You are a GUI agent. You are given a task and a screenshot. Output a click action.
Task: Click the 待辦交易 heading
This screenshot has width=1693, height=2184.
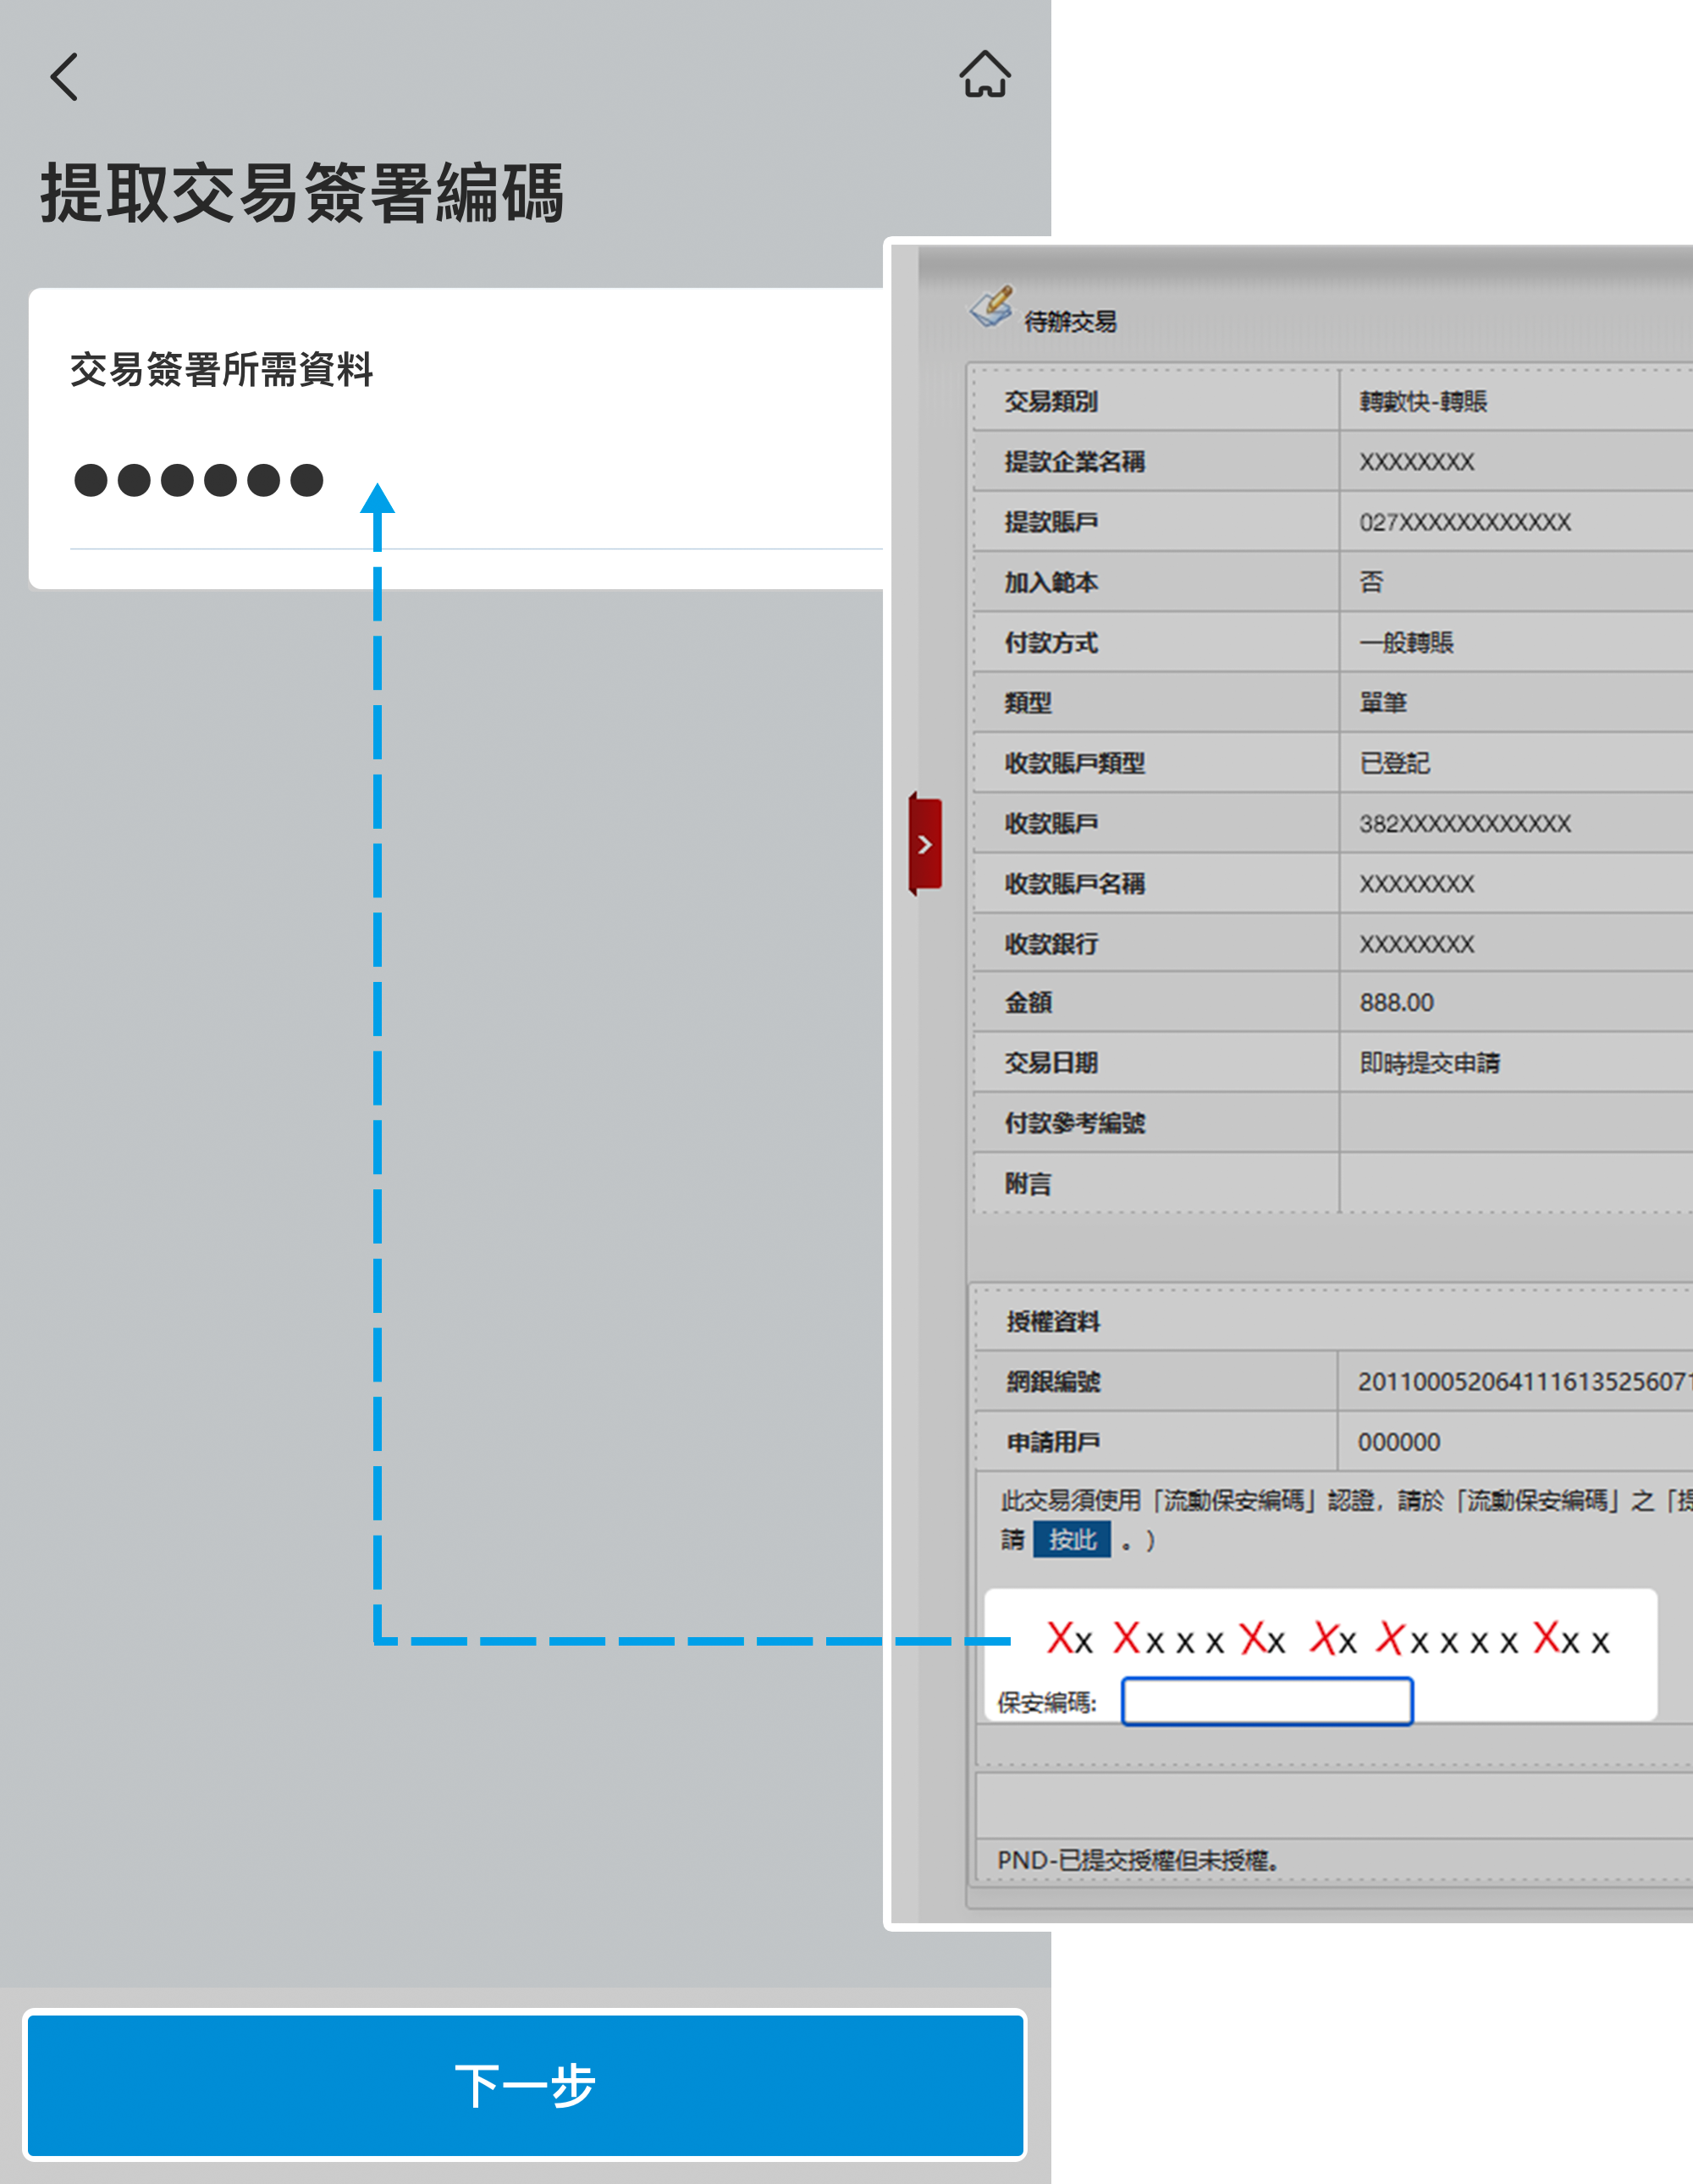pos(1070,322)
